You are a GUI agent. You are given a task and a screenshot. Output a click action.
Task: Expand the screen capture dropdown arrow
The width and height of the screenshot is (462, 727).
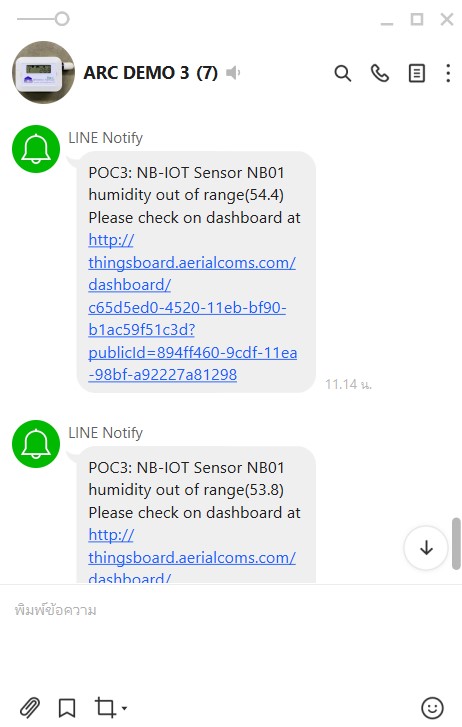[124, 708]
